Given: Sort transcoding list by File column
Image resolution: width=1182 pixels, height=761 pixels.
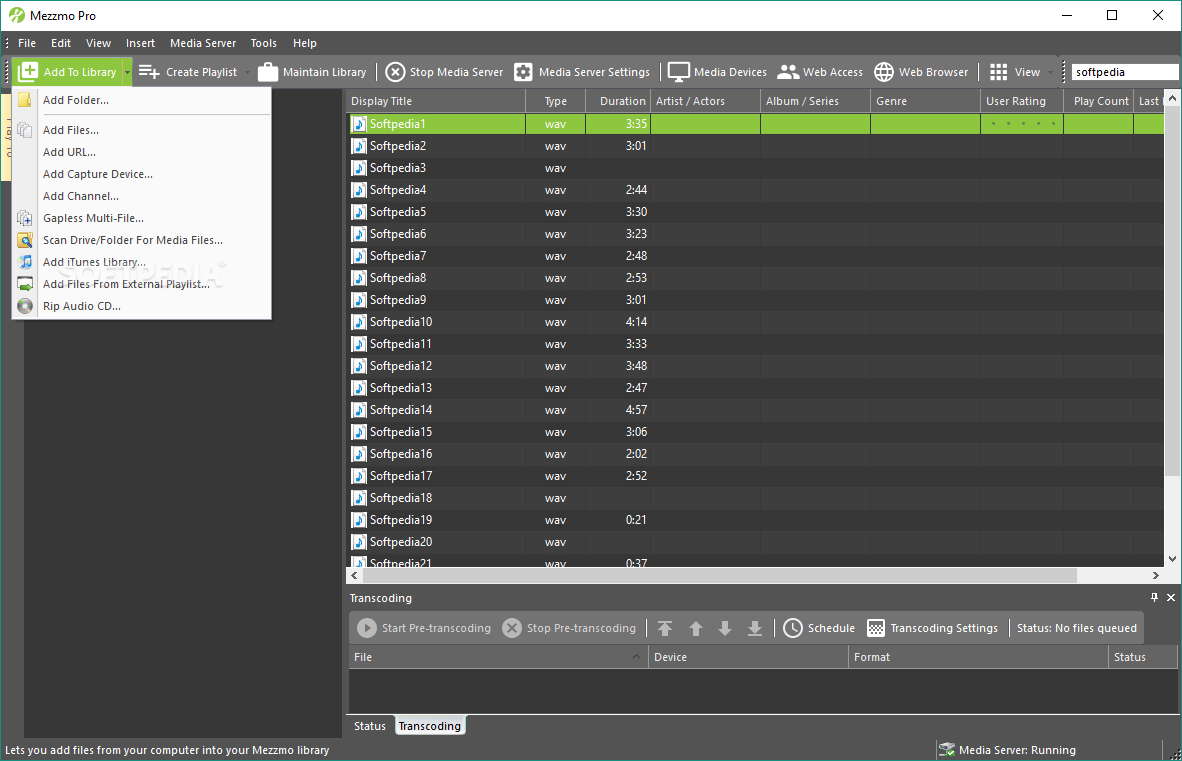Looking at the screenshot, I should (x=498, y=657).
